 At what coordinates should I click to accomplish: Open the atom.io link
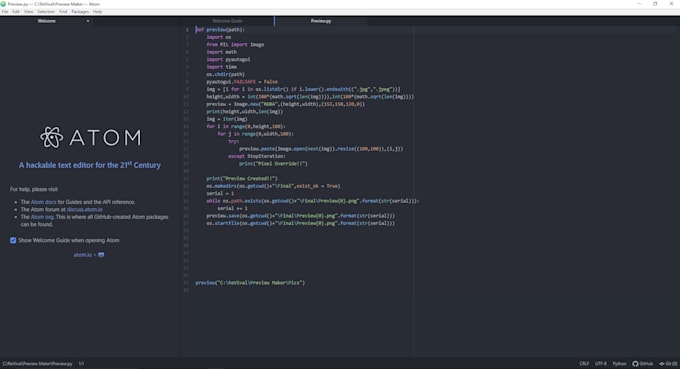(83, 255)
